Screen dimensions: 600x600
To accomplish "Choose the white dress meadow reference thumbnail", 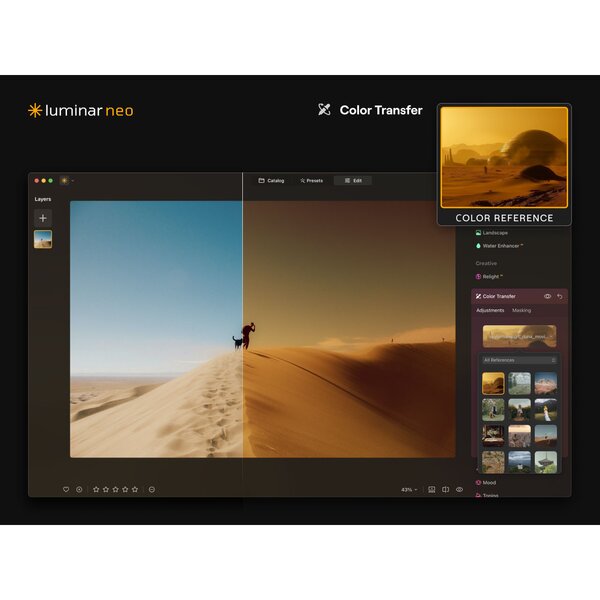I will [546, 410].
